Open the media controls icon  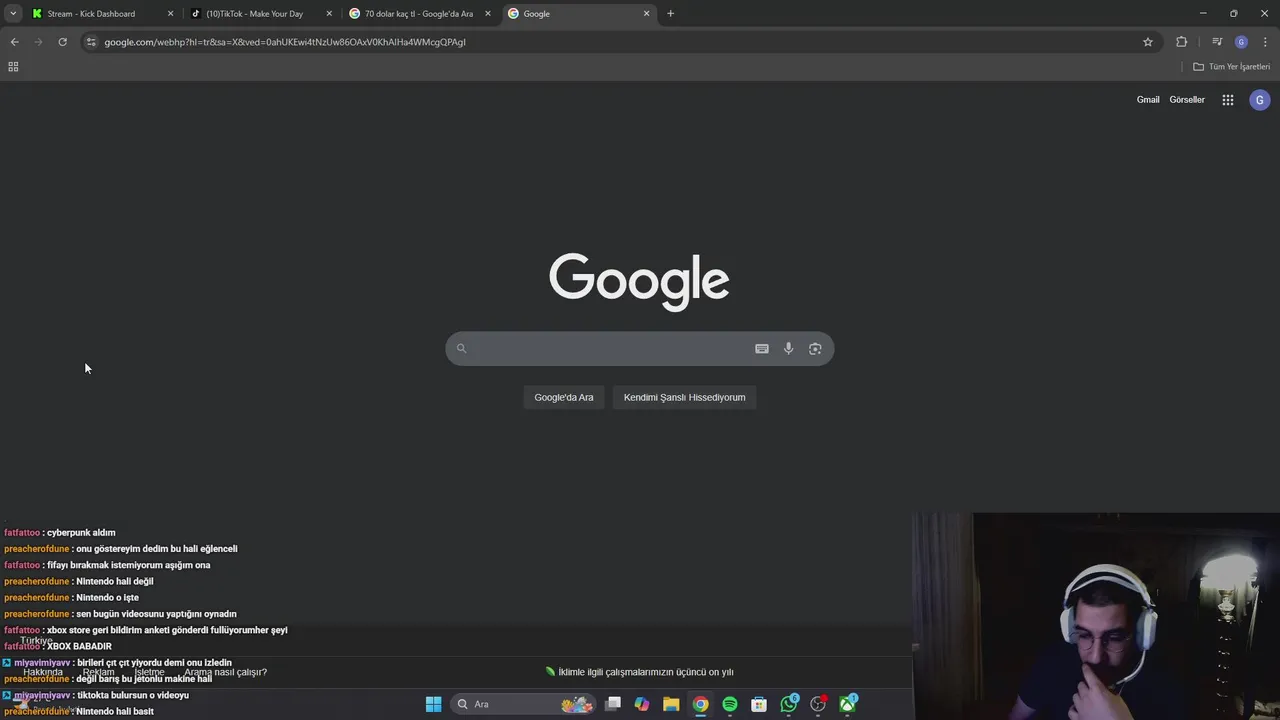pos(1217,42)
